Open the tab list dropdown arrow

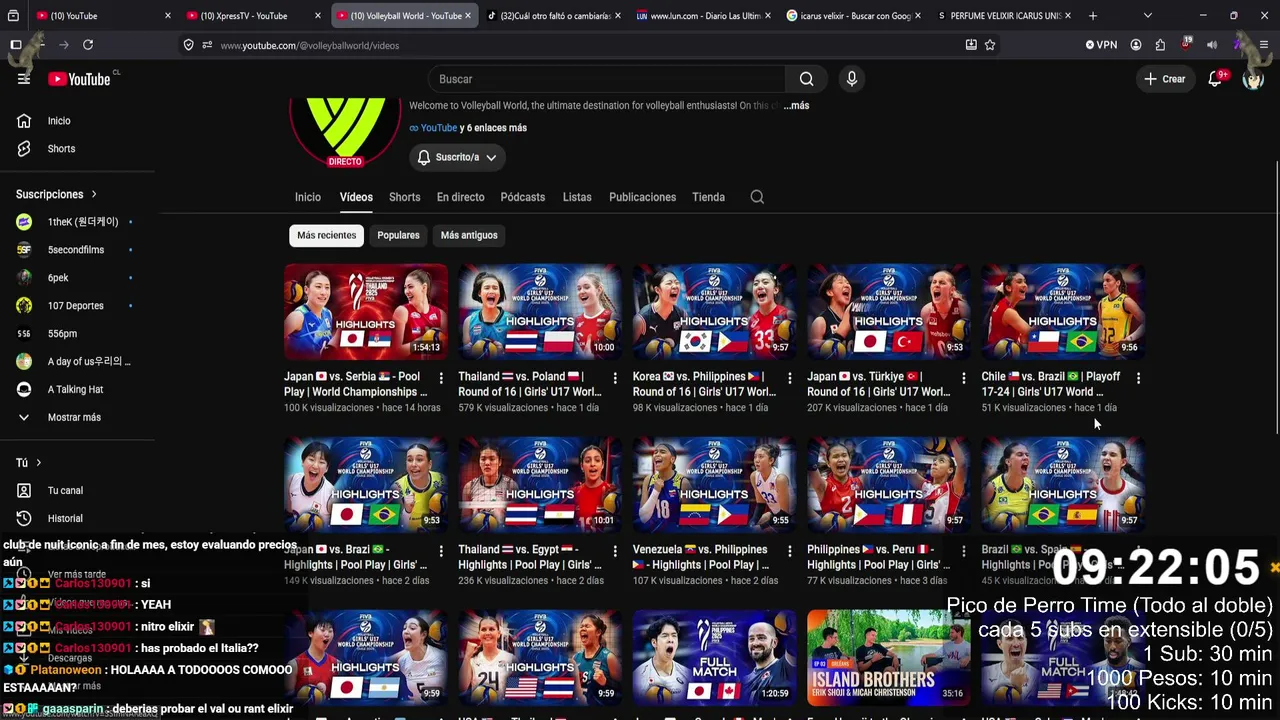[x=1147, y=16]
